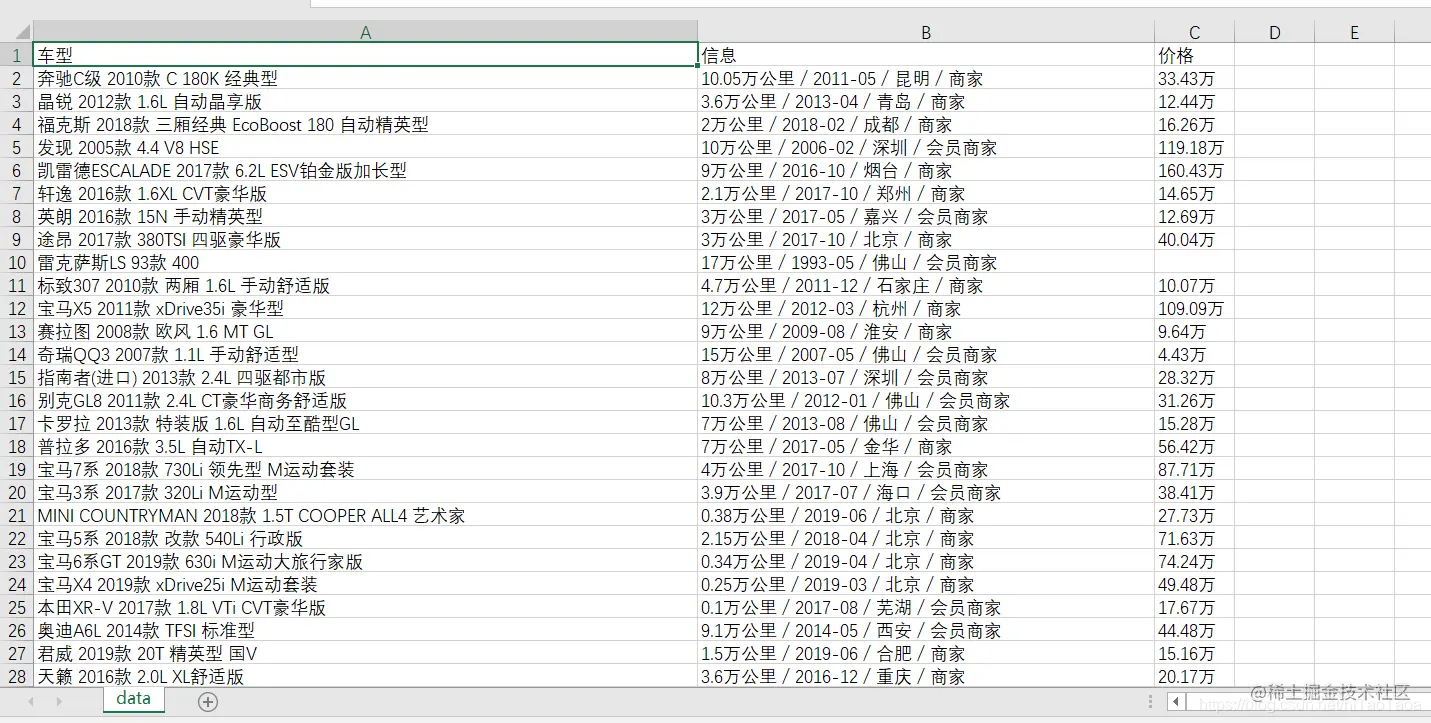The width and height of the screenshot is (1431, 723).
Task: Add a new sheet with the plus button
Action: (x=208, y=702)
